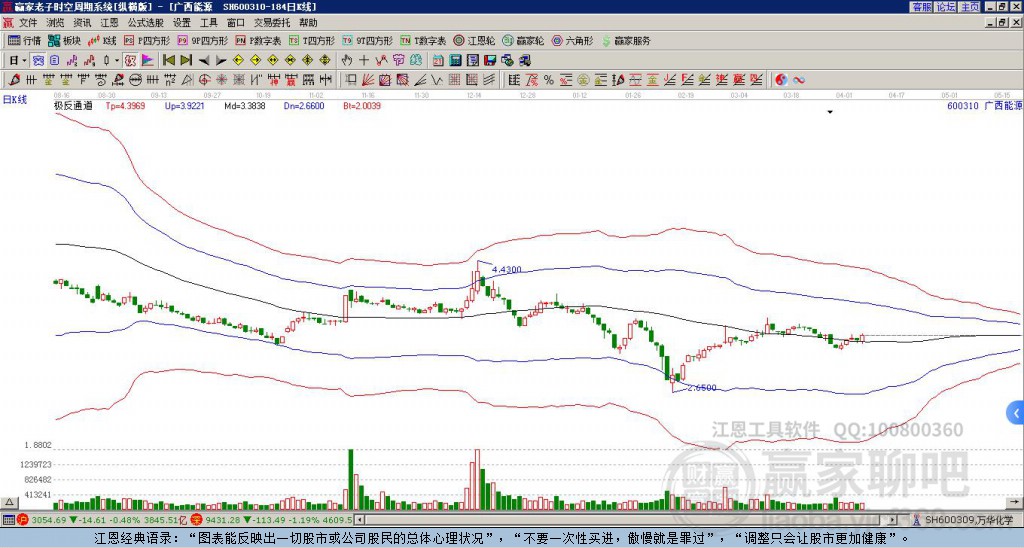Open the 浏览 menu
This screenshot has height=548, width=1024.
(x=56, y=23)
